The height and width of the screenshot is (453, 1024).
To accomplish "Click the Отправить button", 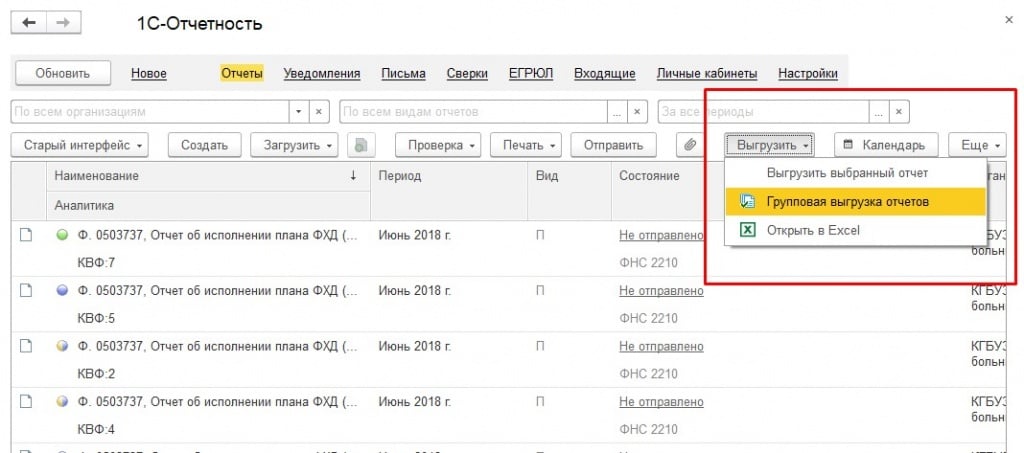I will 613,145.
